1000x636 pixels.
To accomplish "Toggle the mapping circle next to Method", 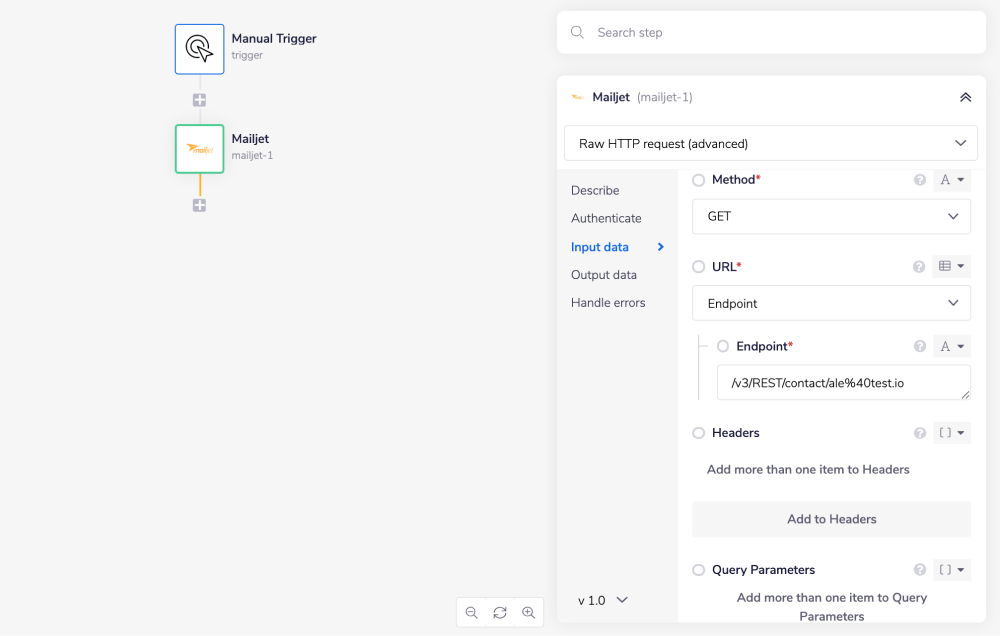I will (x=697, y=180).
